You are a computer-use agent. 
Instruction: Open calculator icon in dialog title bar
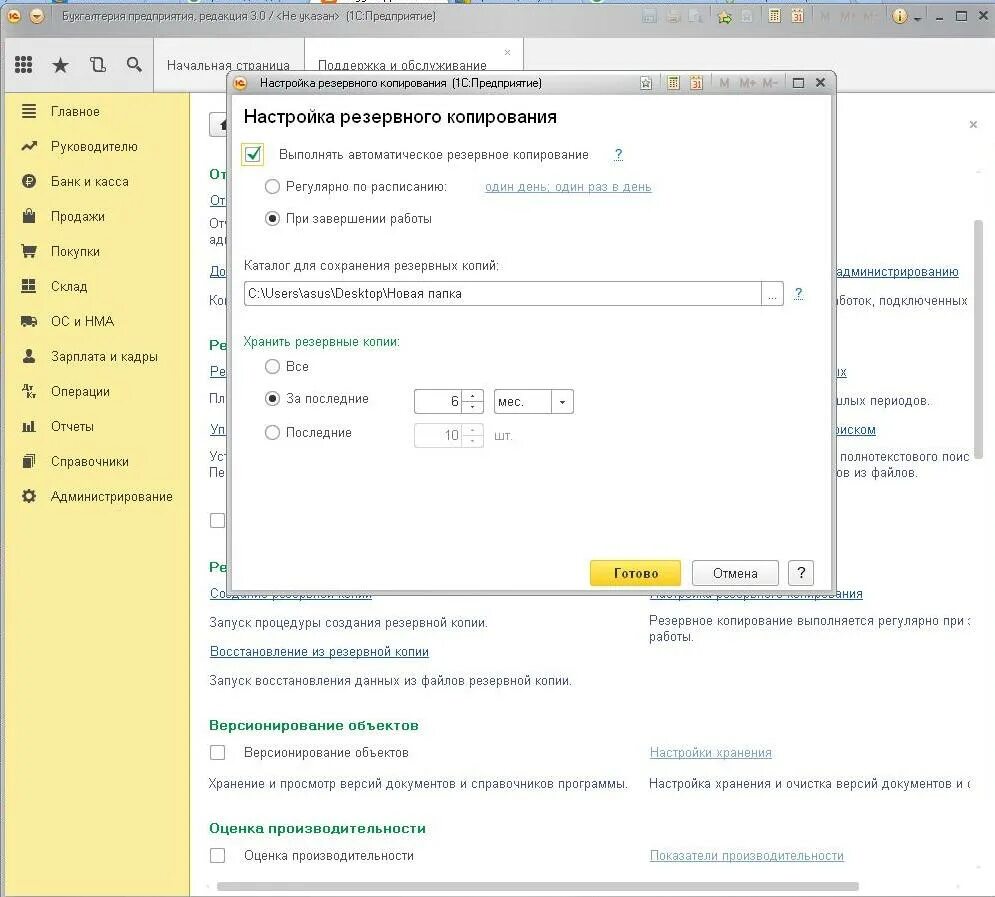[x=673, y=83]
